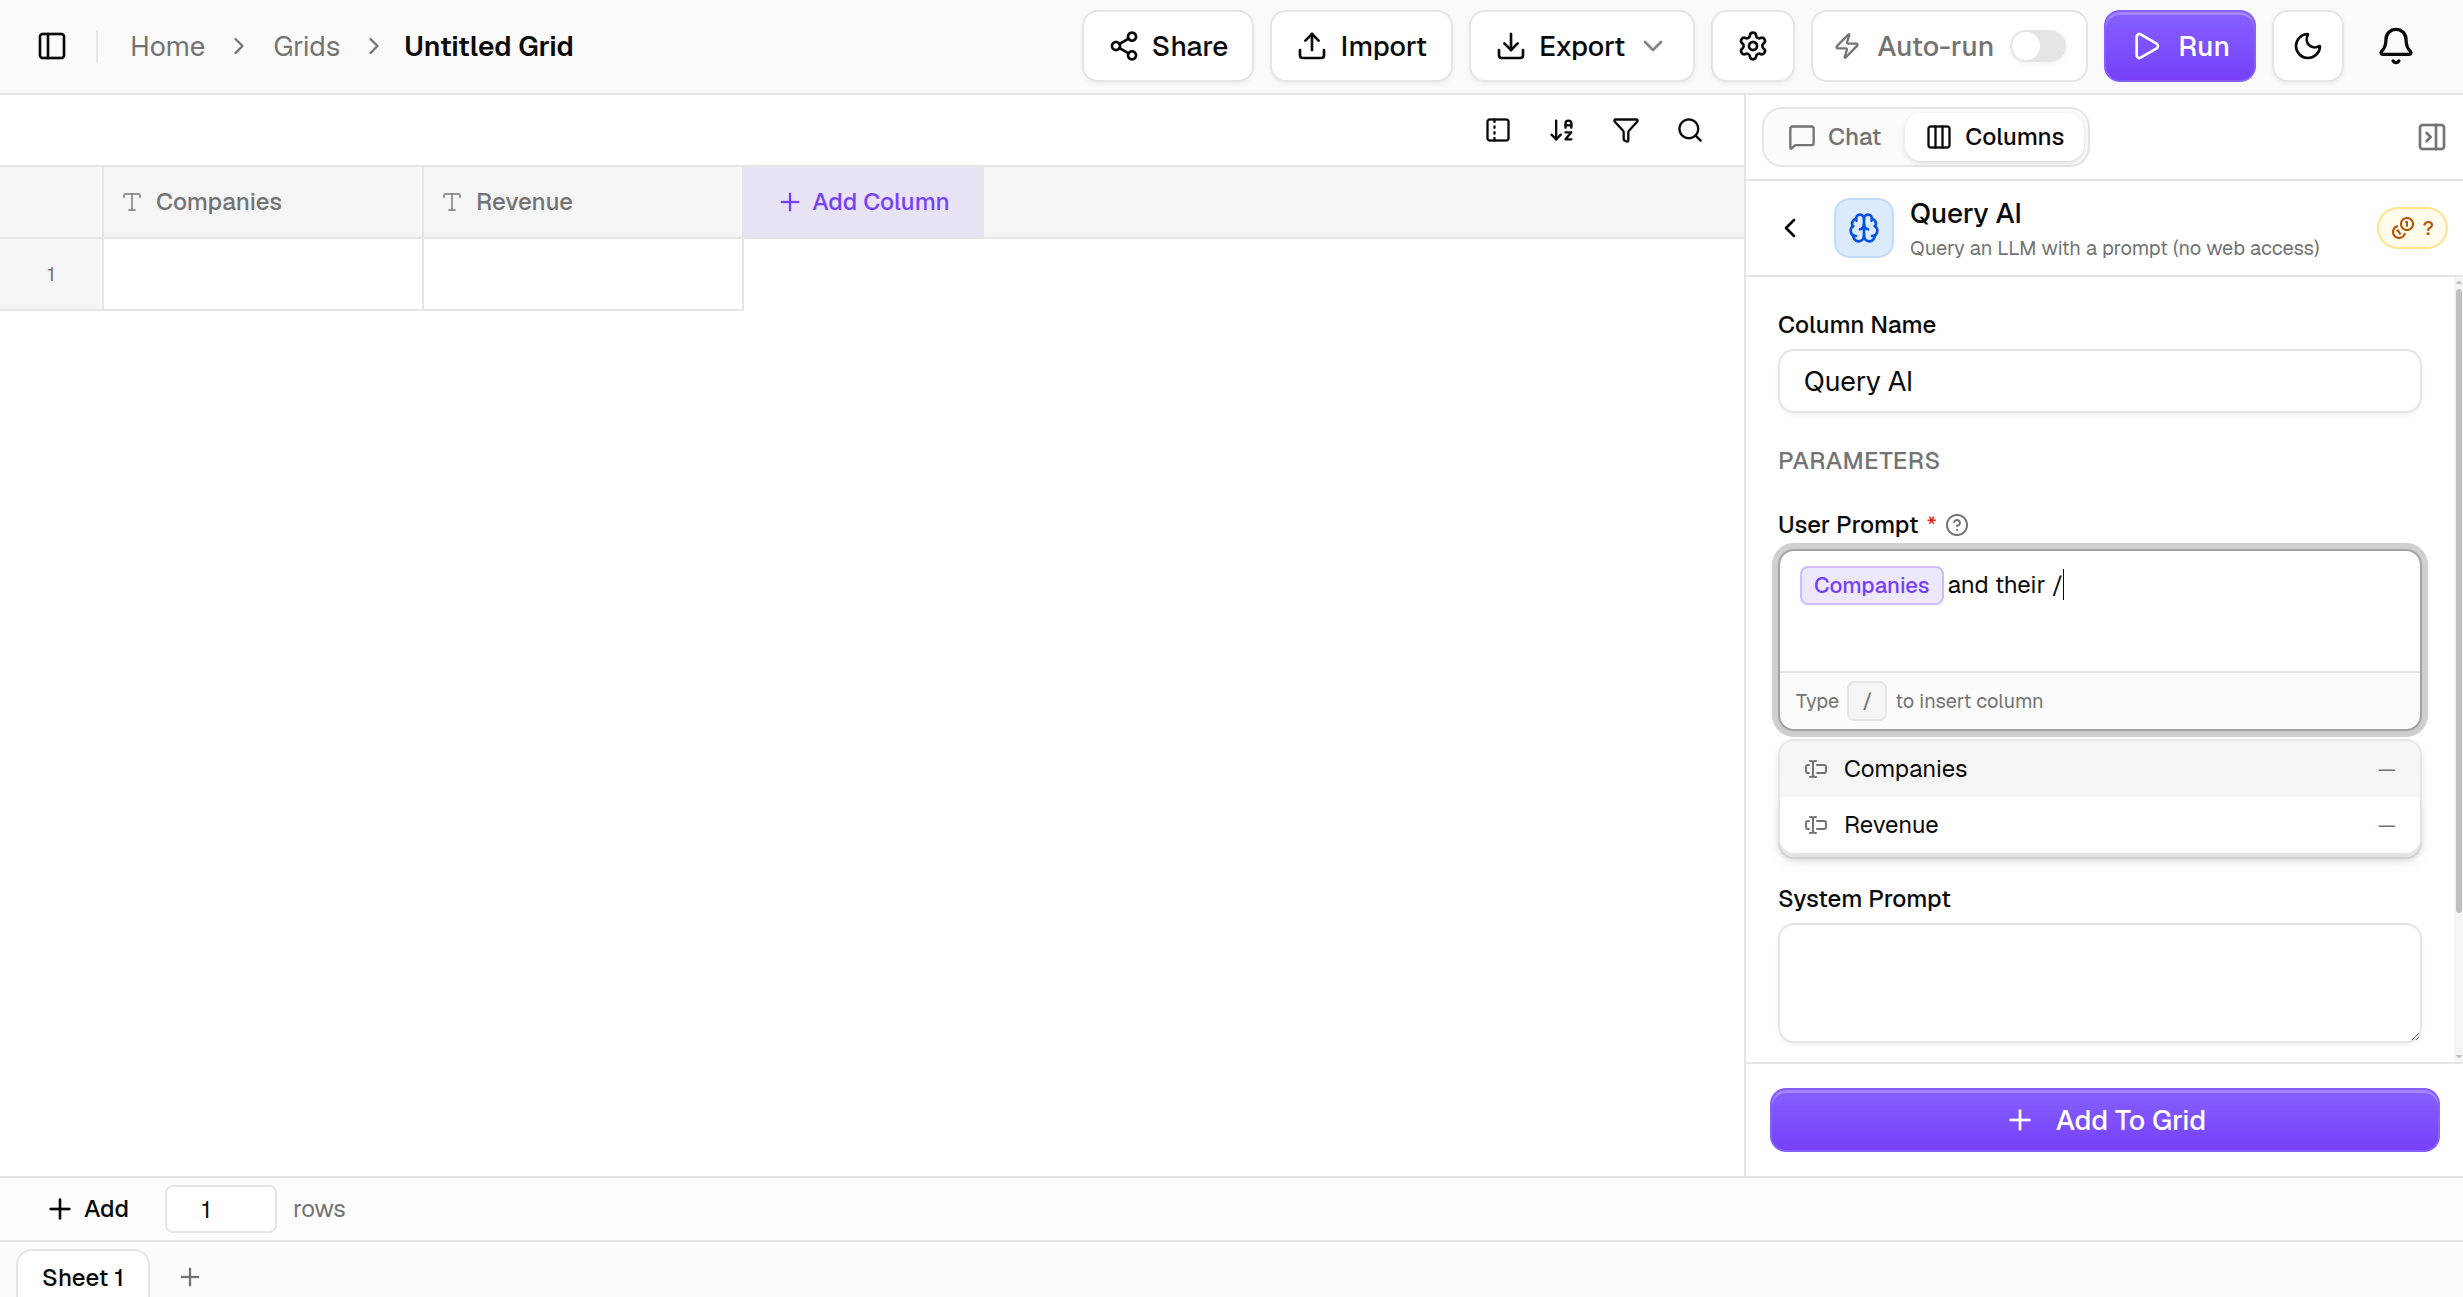The width and height of the screenshot is (2463, 1297).
Task: Click the Untitled Grid title
Action: (488, 46)
